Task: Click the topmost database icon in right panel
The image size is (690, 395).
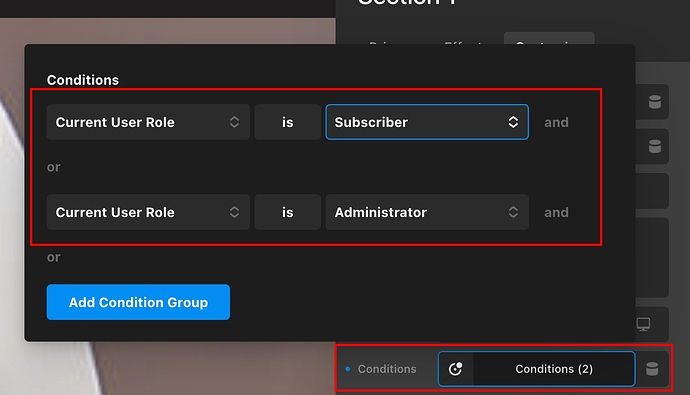Action: click(655, 102)
